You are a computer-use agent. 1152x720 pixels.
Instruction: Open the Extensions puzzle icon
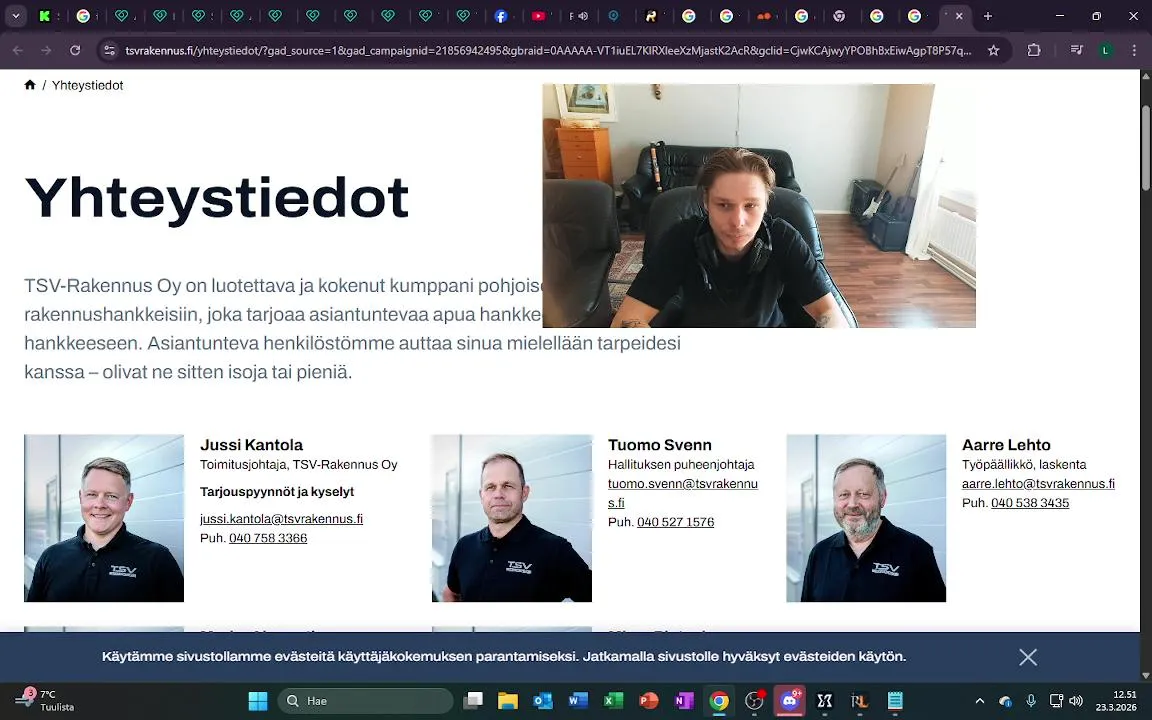(1034, 50)
